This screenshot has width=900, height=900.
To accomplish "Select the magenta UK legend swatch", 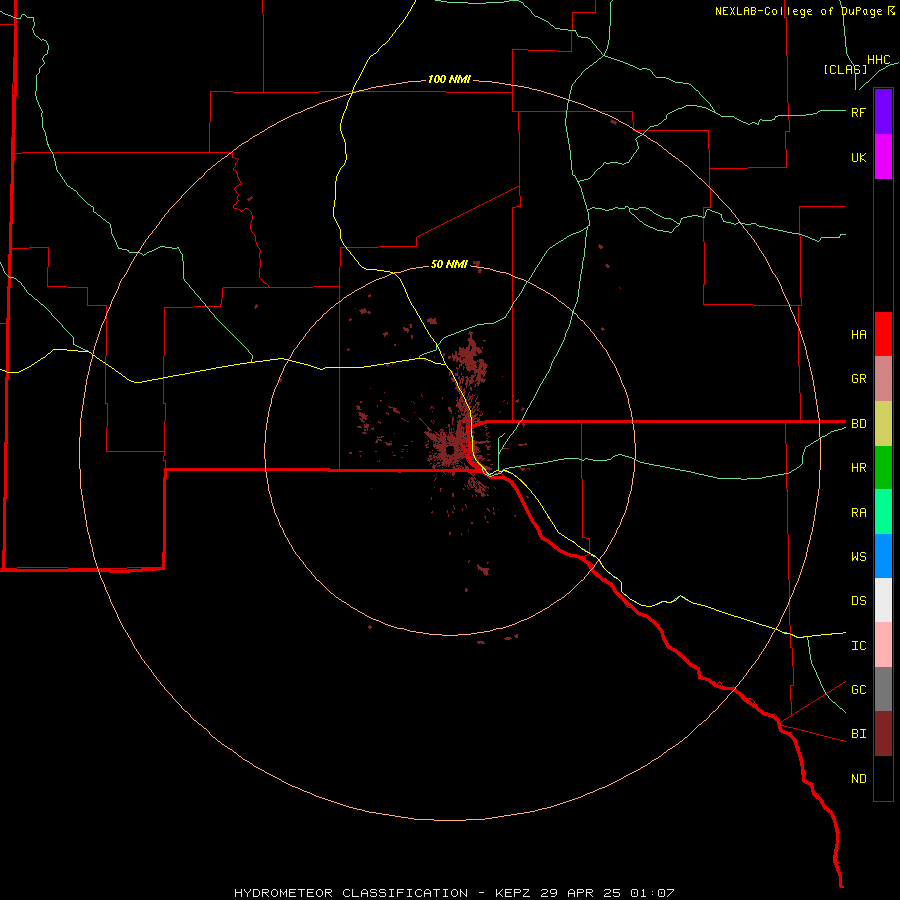I will [x=883, y=157].
